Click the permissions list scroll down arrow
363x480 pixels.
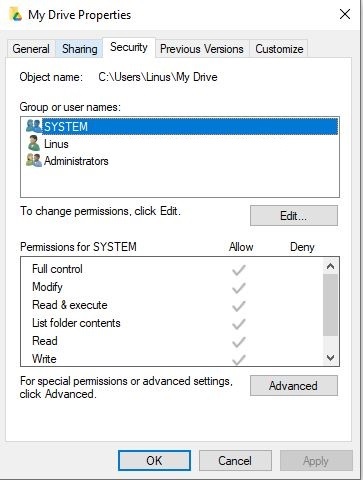[x=330, y=358]
